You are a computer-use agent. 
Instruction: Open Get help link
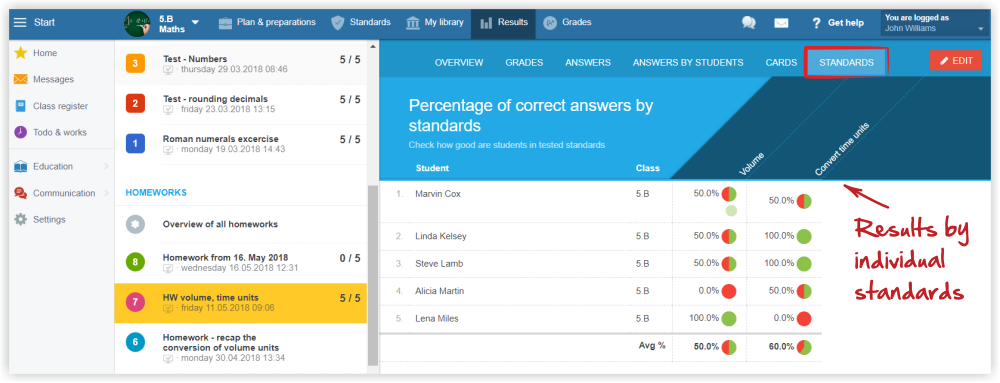click(x=838, y=23)
